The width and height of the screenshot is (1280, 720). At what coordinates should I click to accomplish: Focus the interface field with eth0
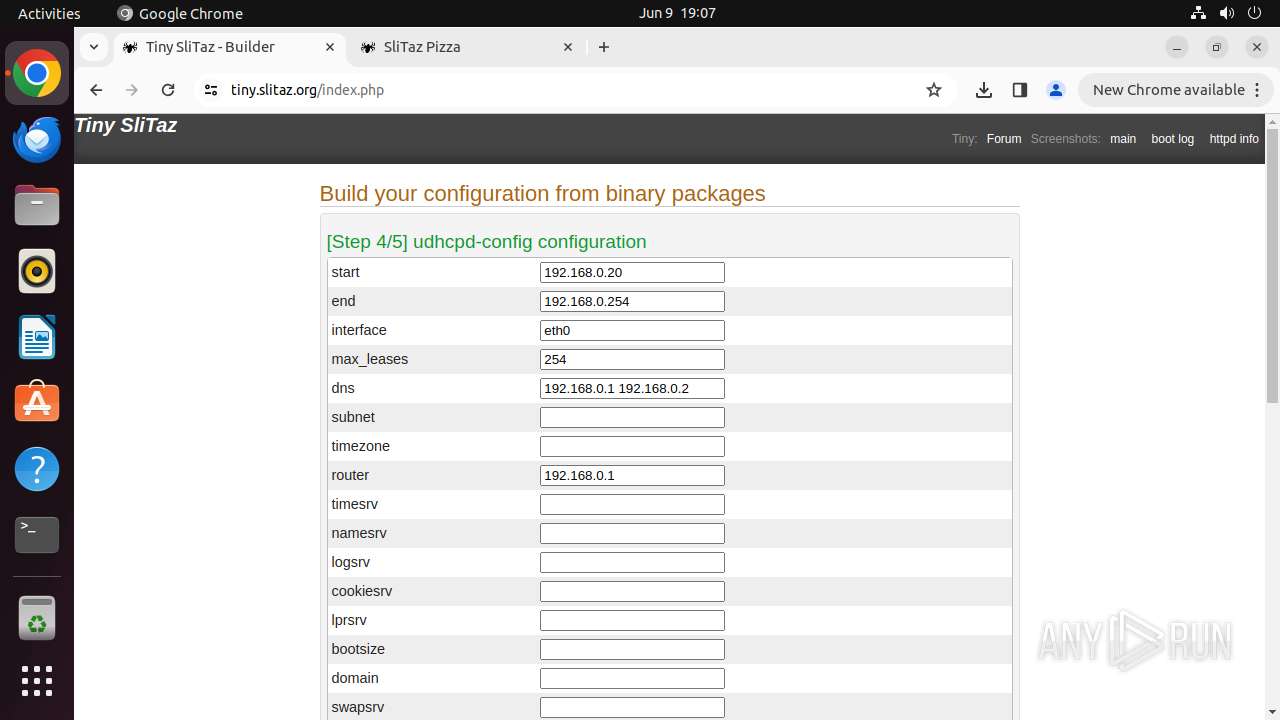pyautogui.click(x=632, y=330)
